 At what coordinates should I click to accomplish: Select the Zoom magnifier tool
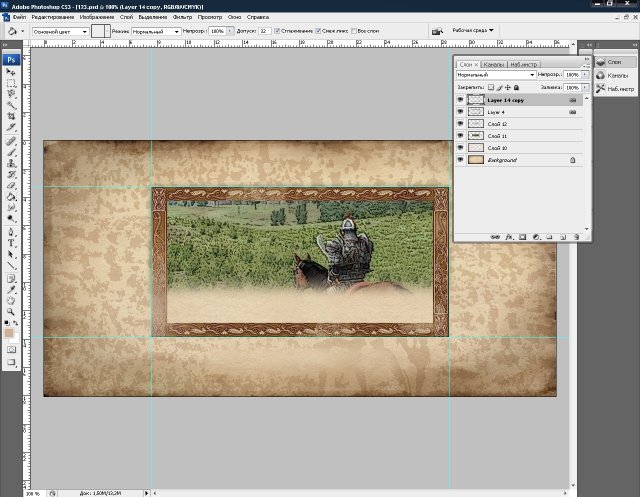pos(12,312)
